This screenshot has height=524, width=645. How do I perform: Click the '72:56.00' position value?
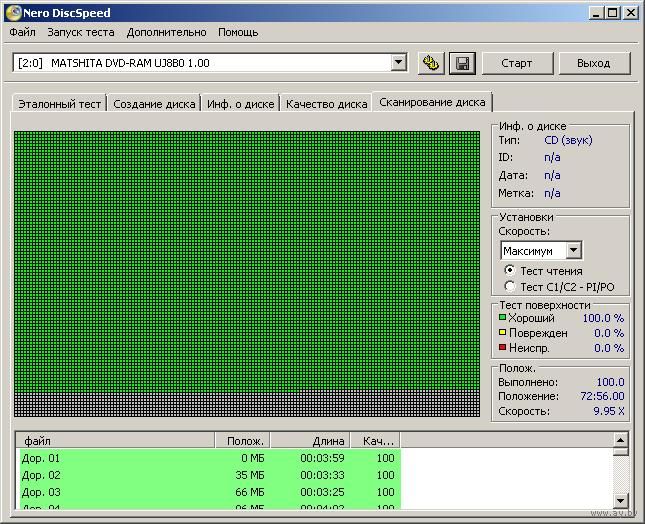[602, 396]
